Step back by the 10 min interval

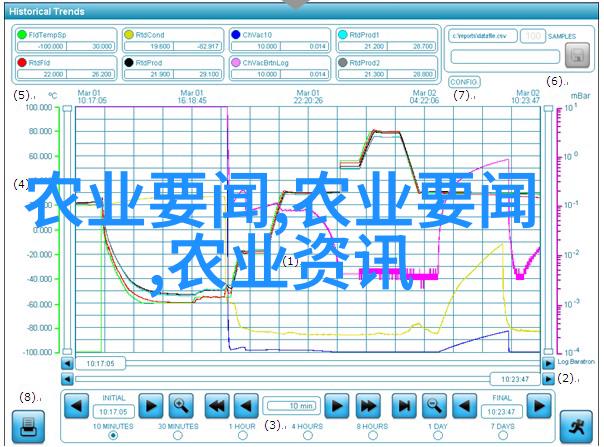pos(247,405)
